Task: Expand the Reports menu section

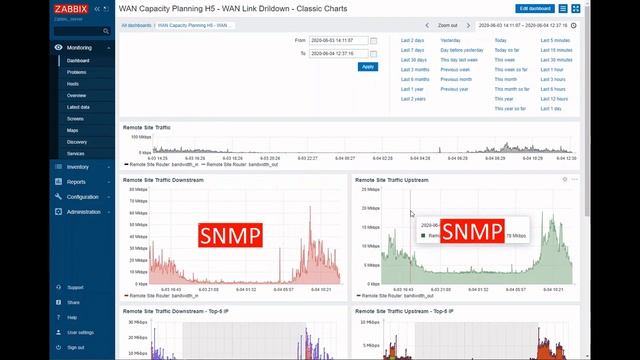Action: pyautogui.click(x=109, y=182)
